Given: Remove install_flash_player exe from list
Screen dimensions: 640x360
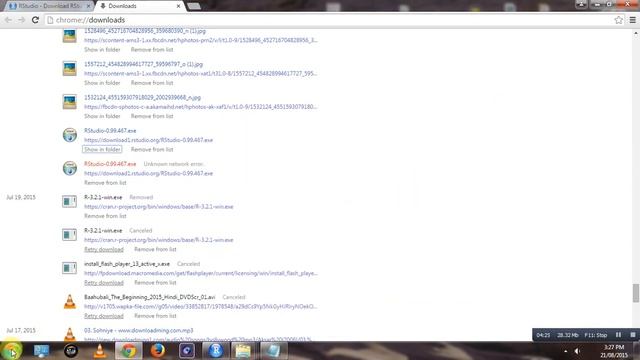Looking at the screenshot, I should (x=155, y=283).
